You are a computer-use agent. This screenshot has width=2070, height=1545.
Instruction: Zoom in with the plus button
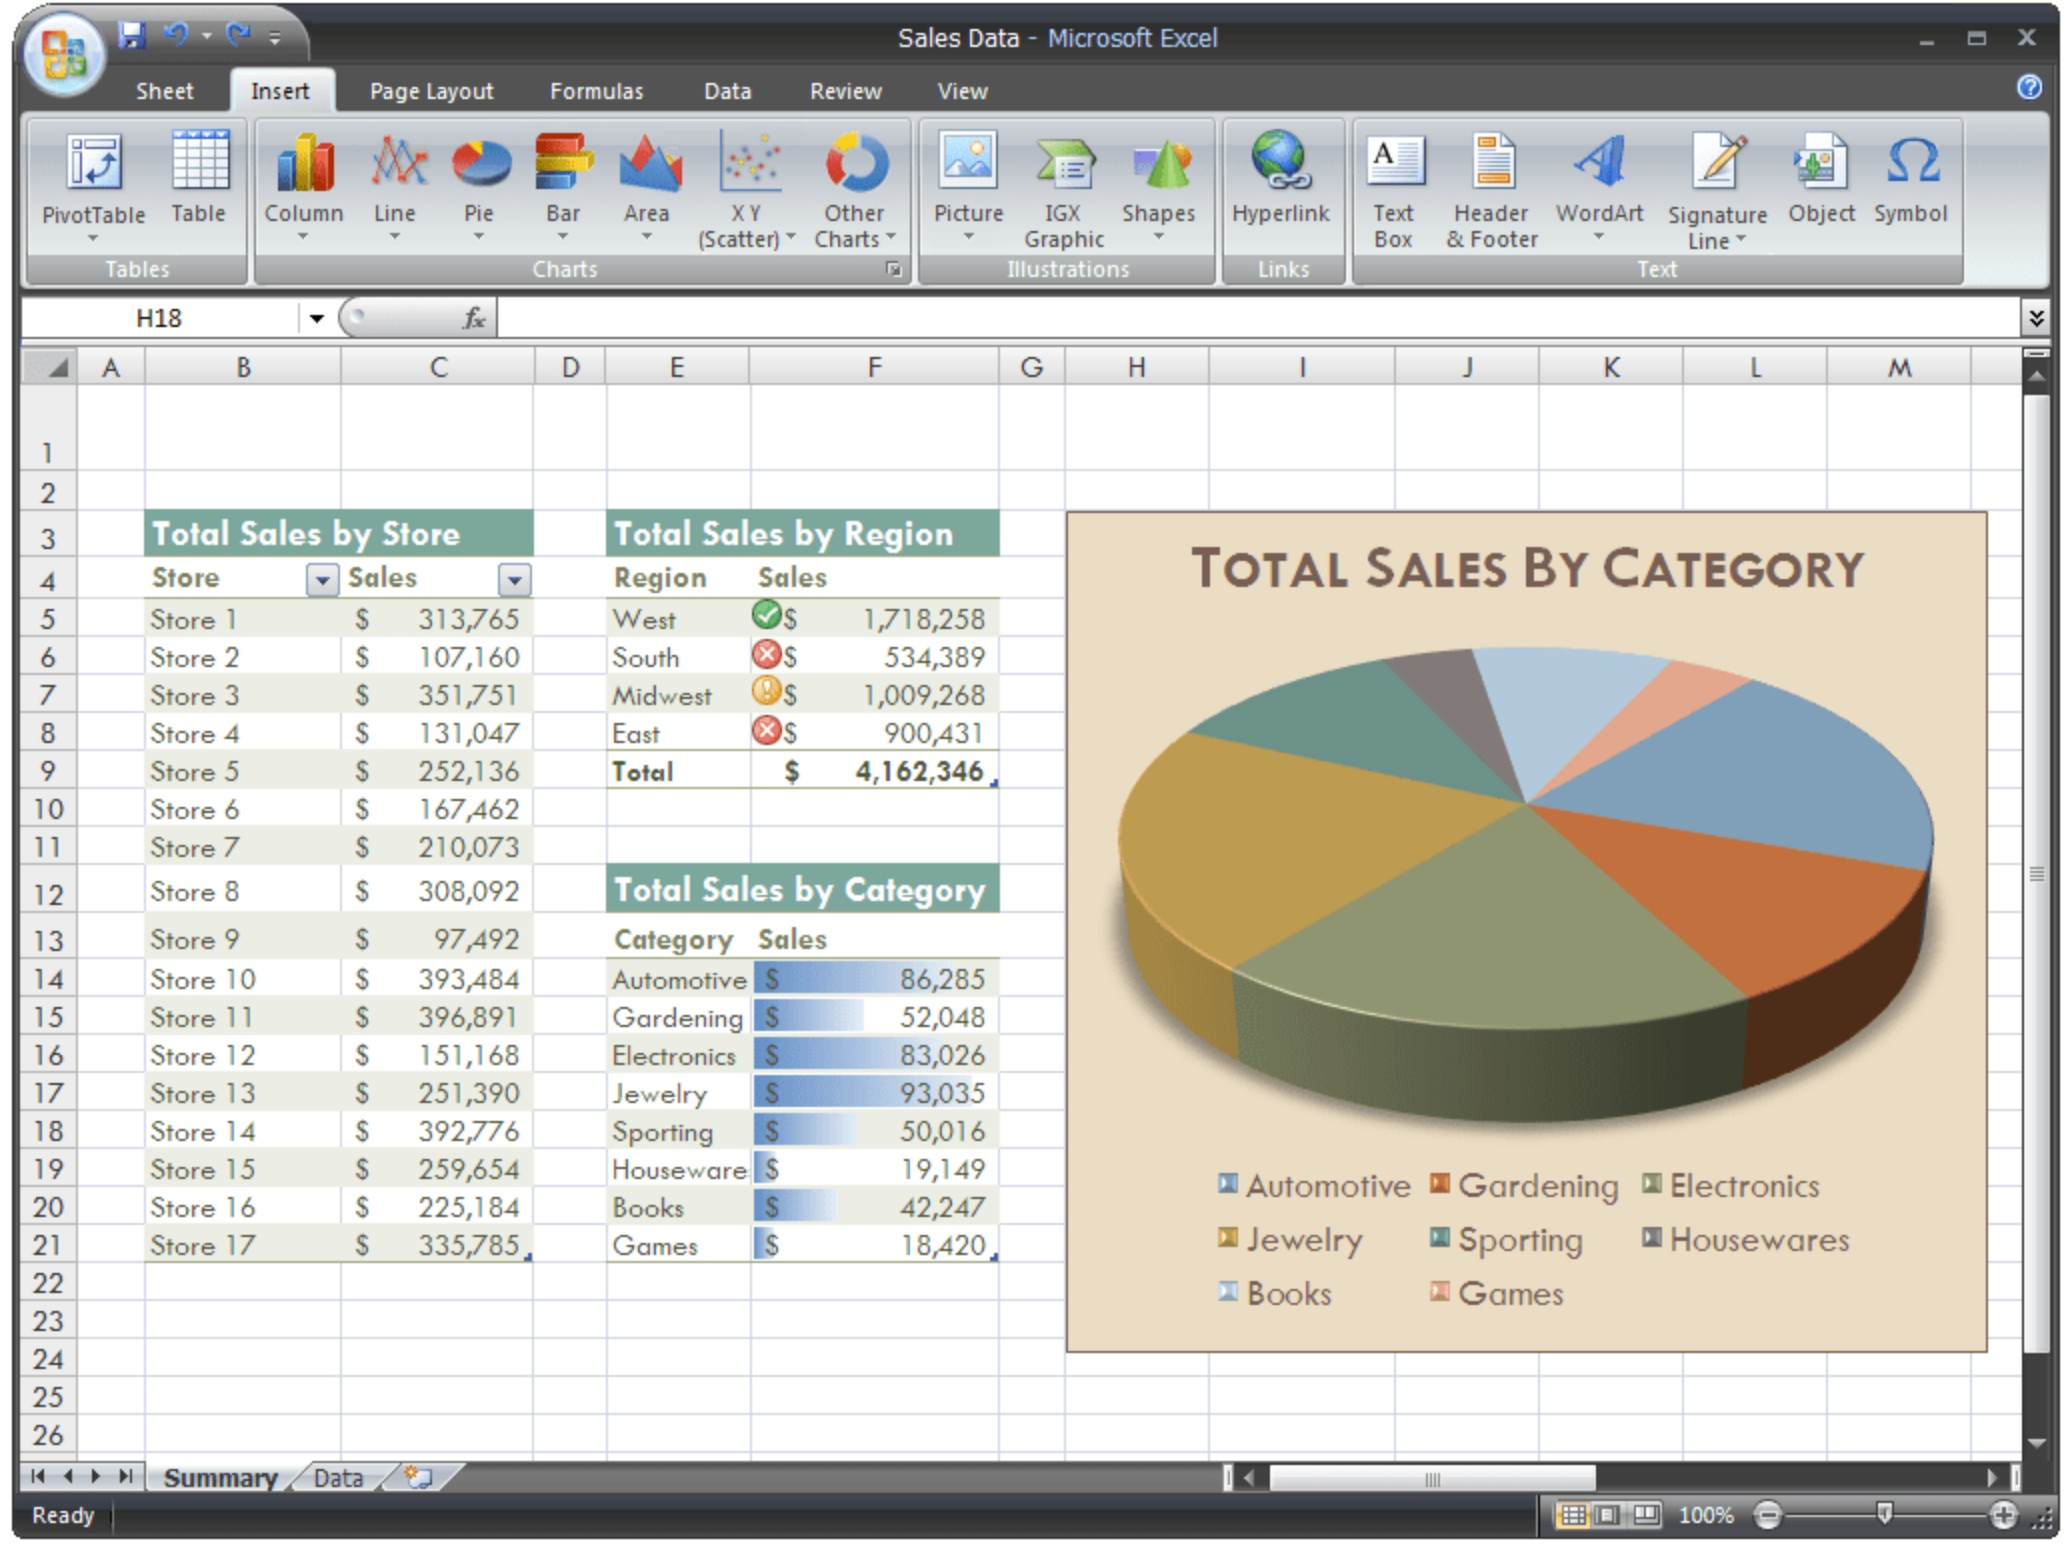2003,1516
